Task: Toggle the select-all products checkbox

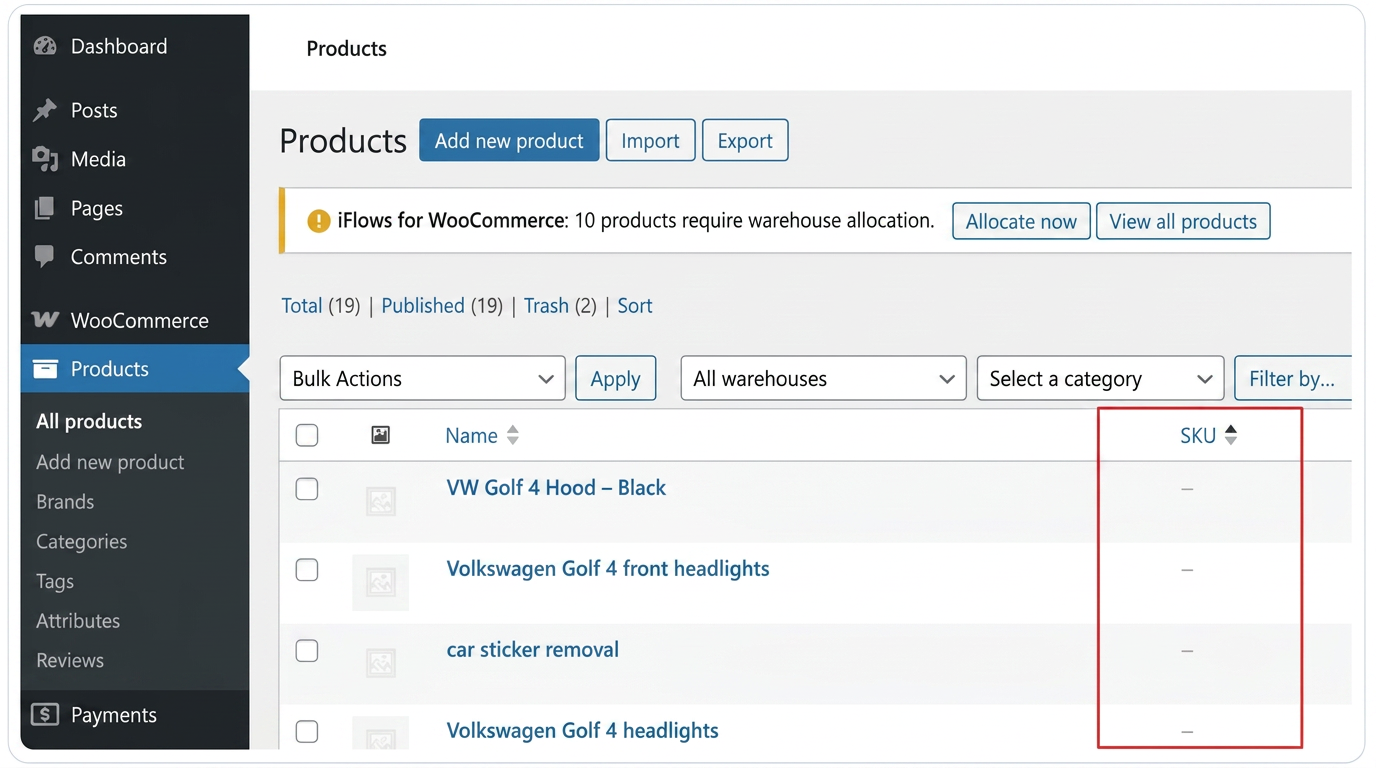Action: [307, 435]
